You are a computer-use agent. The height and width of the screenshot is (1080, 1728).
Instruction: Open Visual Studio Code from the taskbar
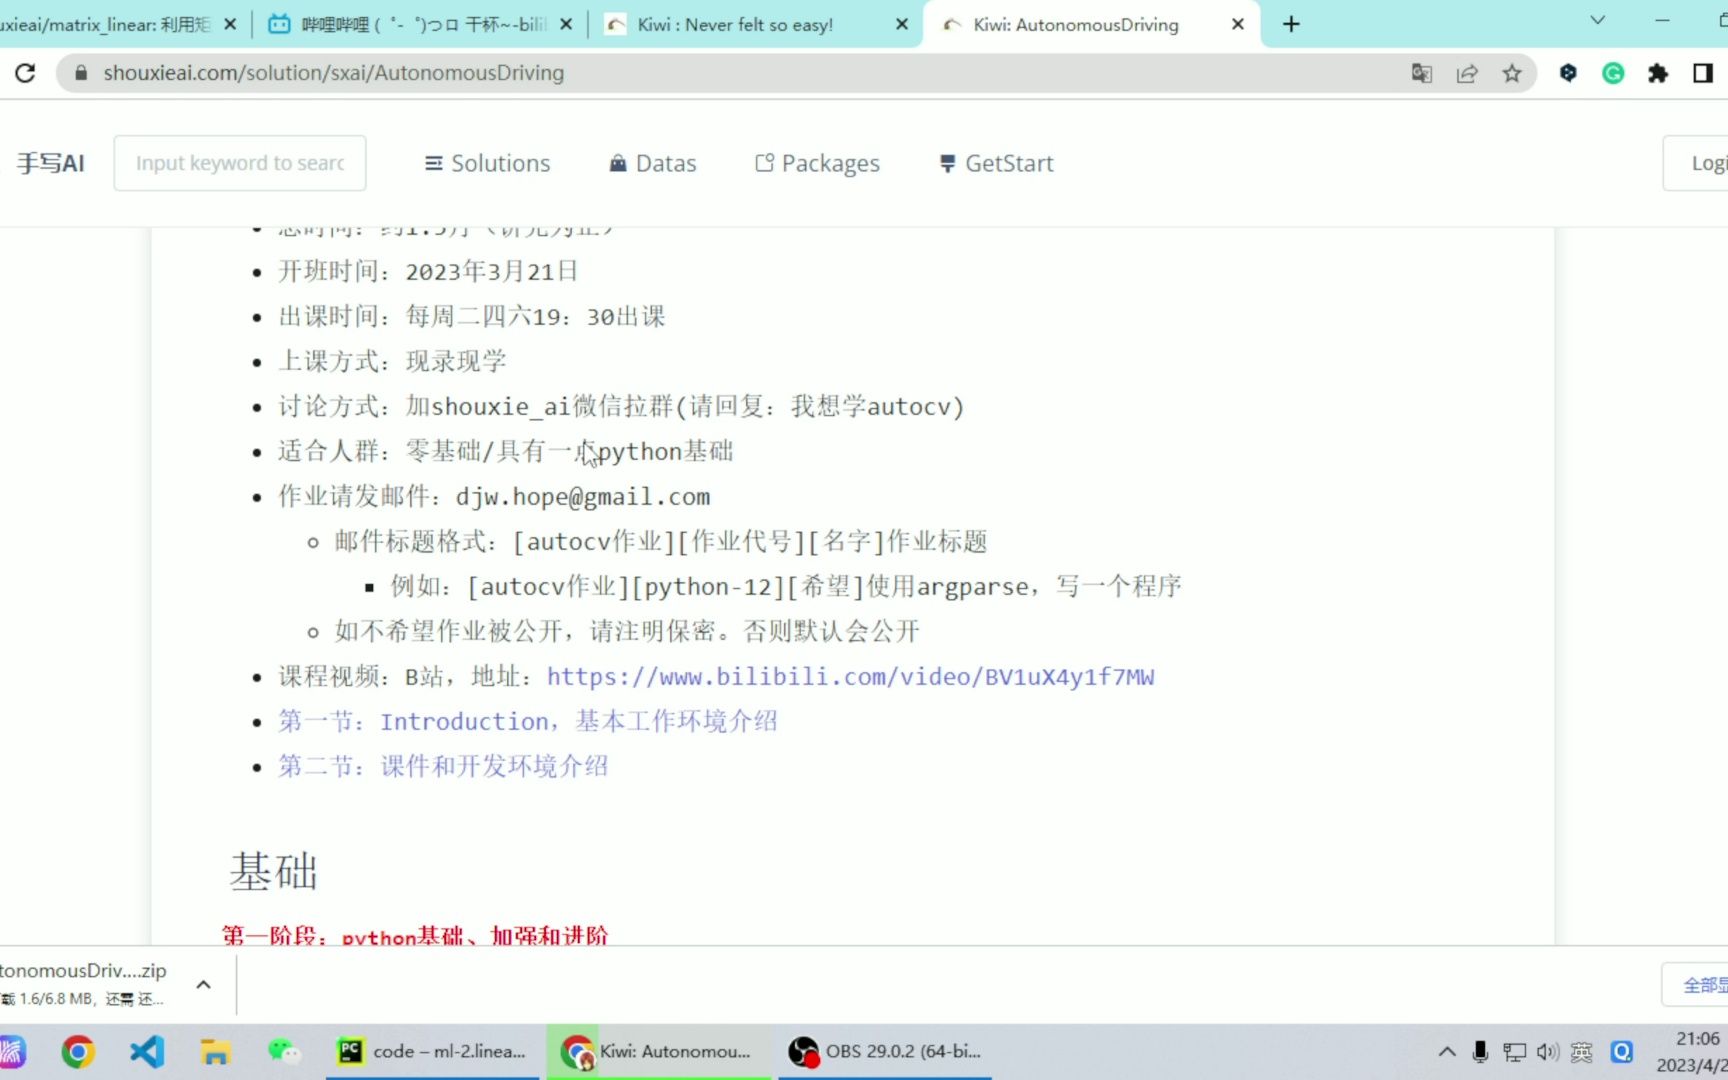147,1052
